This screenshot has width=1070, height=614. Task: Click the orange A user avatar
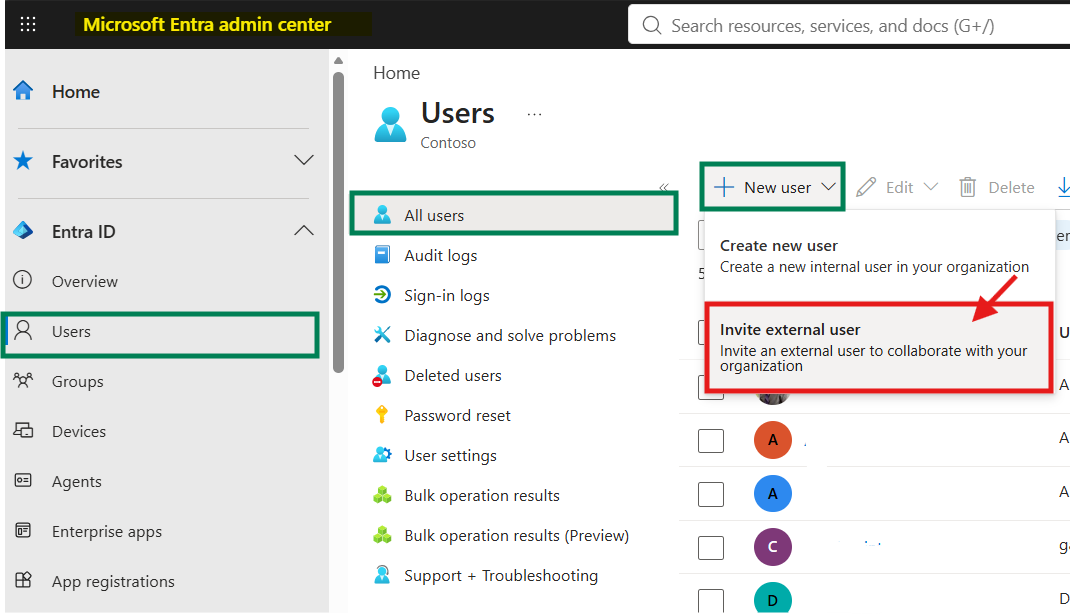[x=772, y=440]
